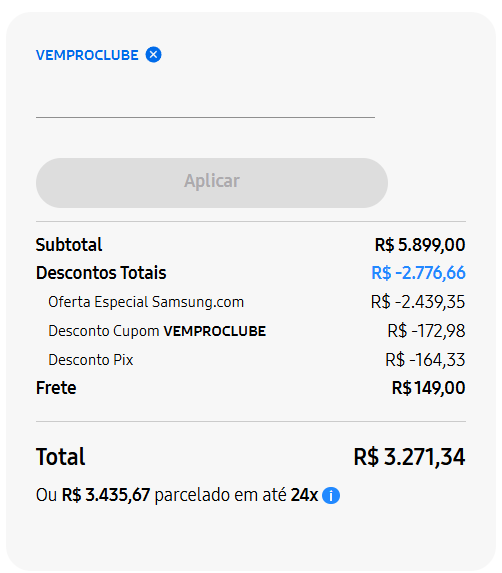Click the R$ -2.439,35 special offer discount
This screenshot has height=573, width=502.
418,302
